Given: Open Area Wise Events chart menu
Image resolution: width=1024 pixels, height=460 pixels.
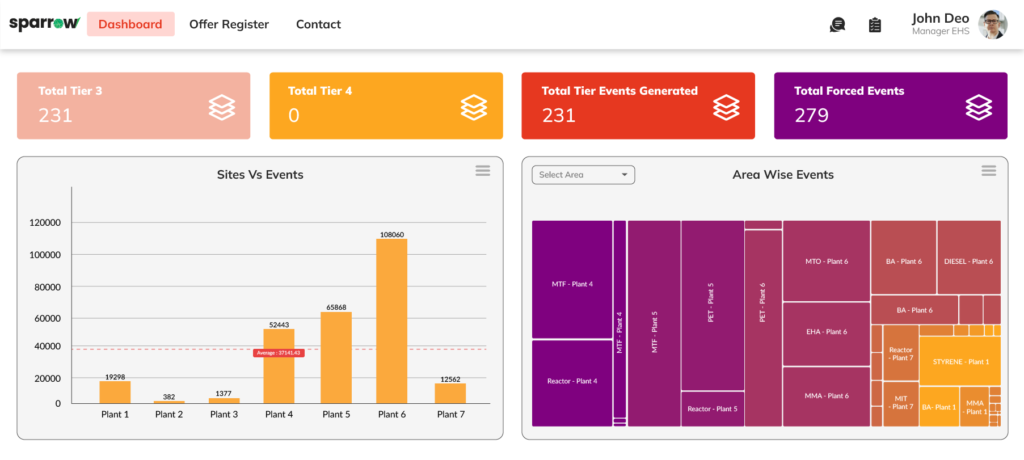Looking at the screenshot, I should click(x=989, y=171).
